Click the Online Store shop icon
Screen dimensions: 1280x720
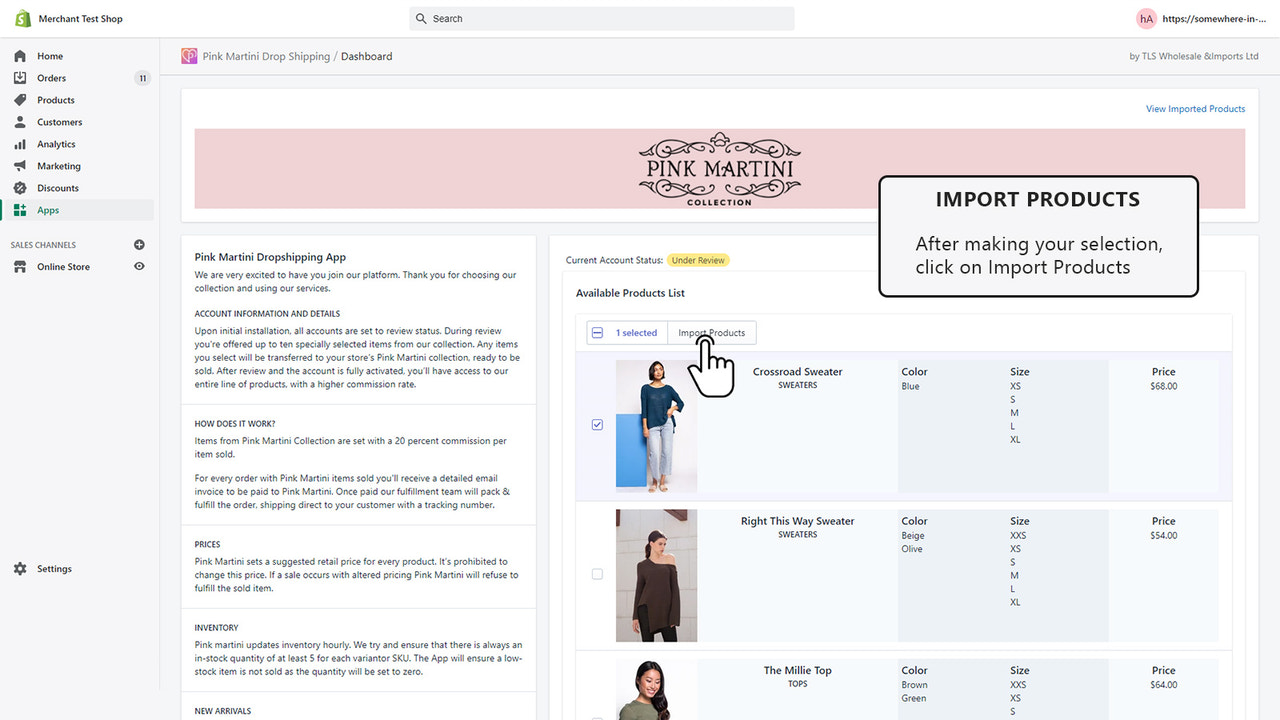pos(20,267)
